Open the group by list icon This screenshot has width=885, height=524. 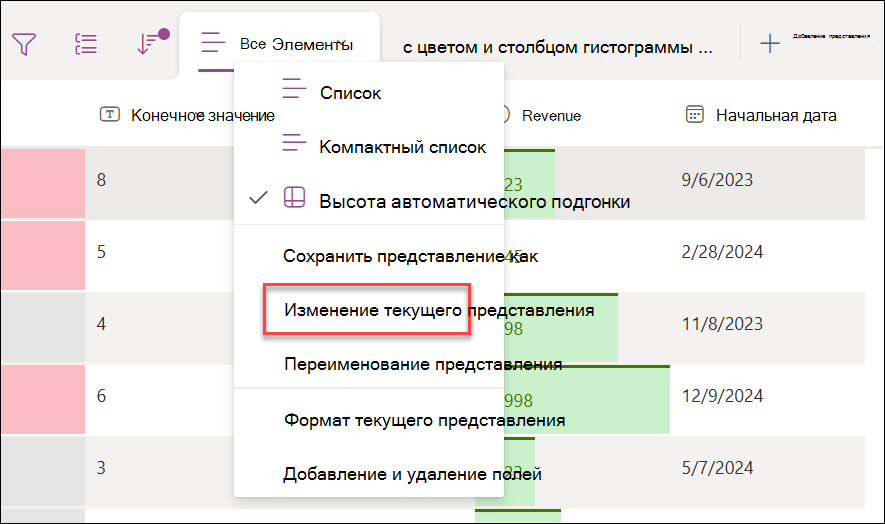pyautogui.click(x=86, y=44)
